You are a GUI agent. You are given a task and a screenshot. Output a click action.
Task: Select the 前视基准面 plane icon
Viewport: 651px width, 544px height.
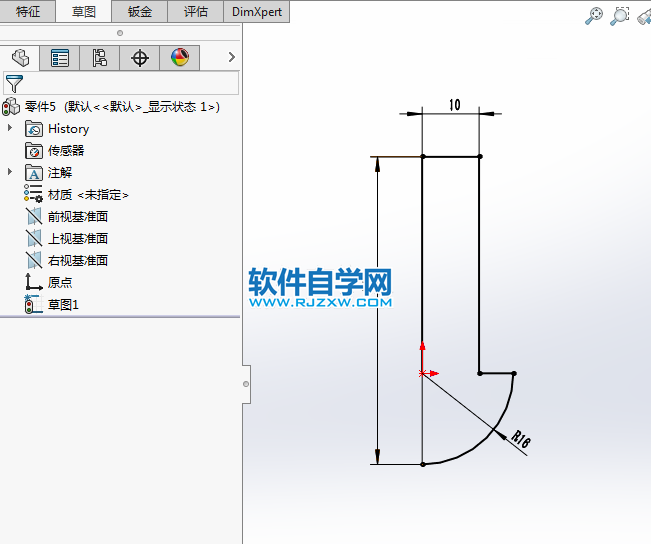coord(34,216)
